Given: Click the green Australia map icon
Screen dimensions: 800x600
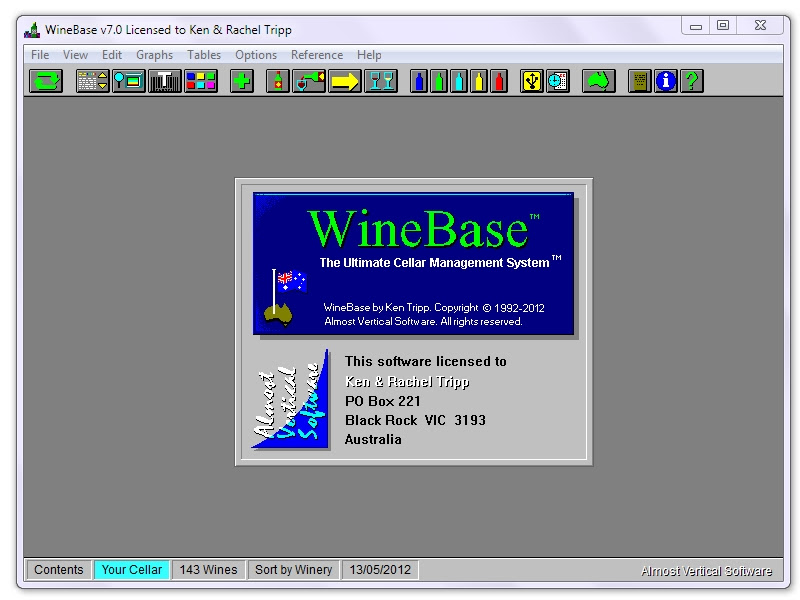Looking at the screenshot, I should click(598, 81).
